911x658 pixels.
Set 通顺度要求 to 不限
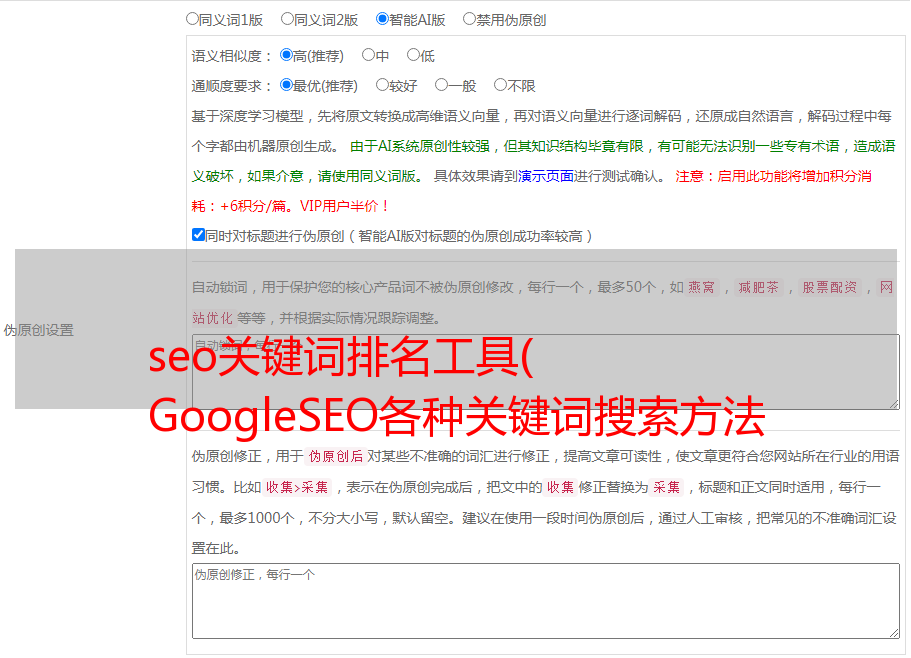[x=500, y=85]
